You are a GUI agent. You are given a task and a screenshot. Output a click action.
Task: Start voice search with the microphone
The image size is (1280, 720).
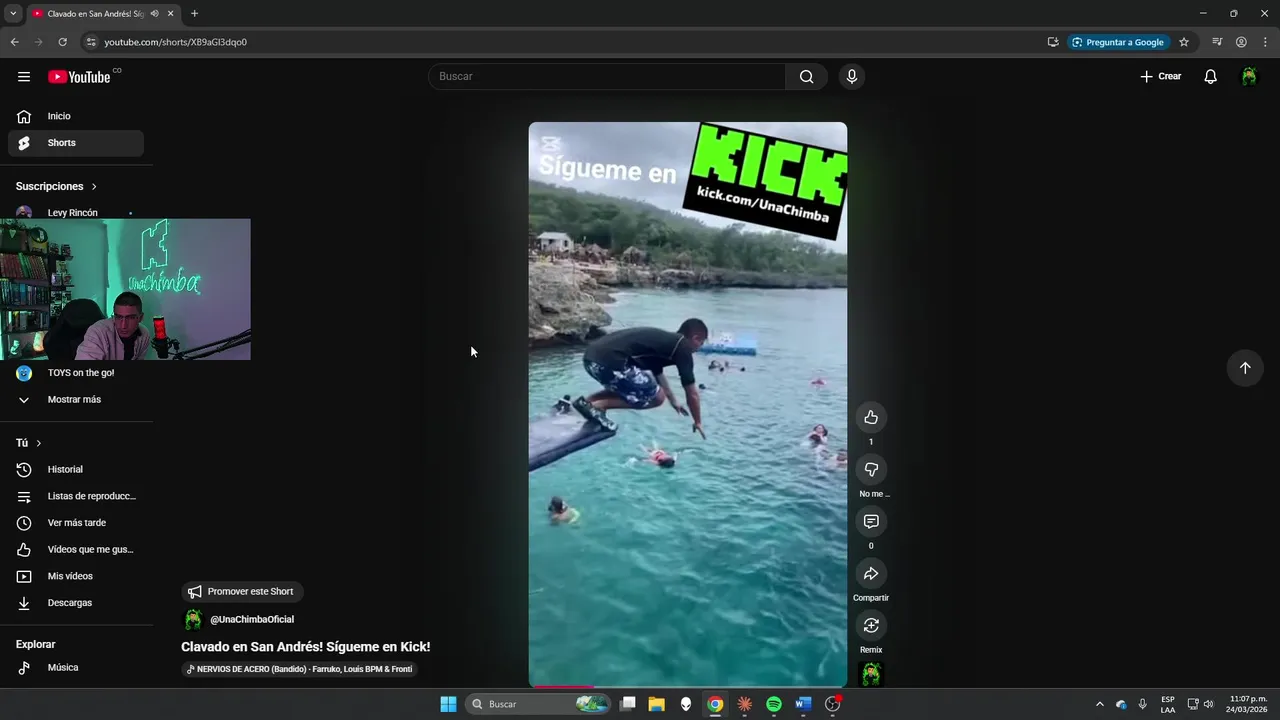[851, 77]
